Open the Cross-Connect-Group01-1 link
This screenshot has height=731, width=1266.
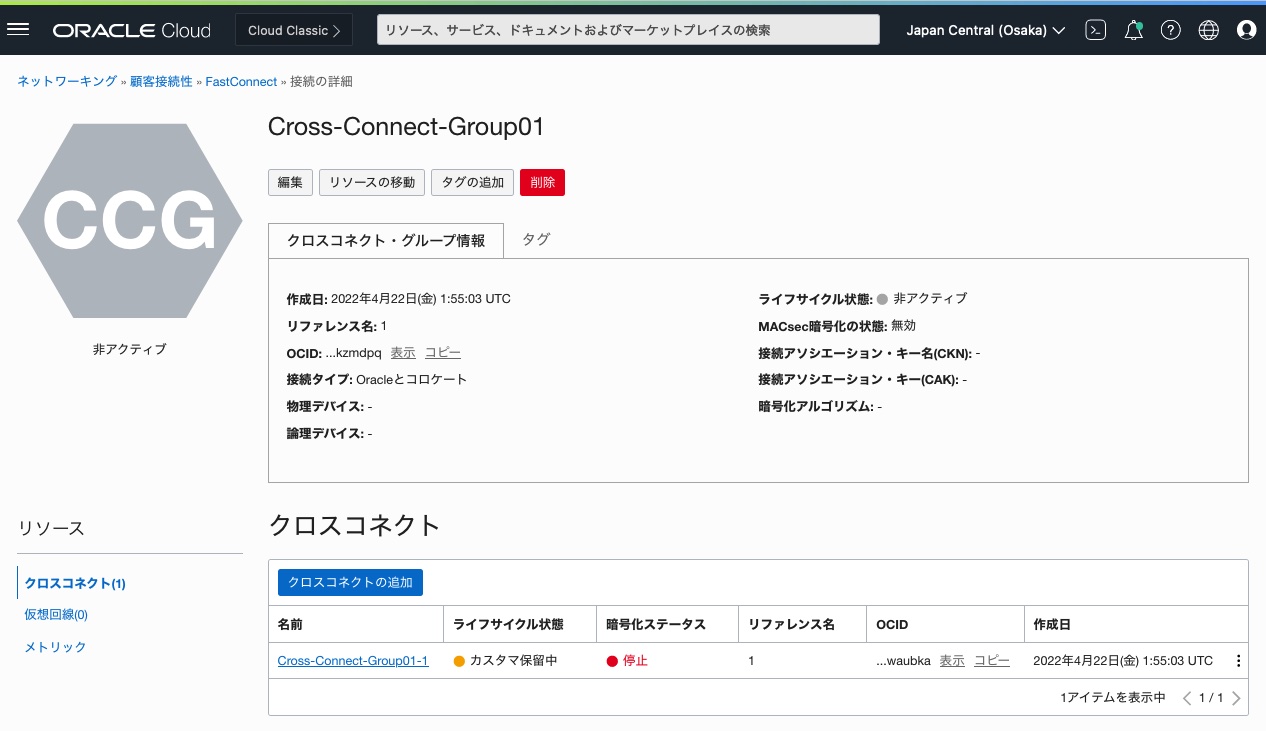click(x=352, y=660)
